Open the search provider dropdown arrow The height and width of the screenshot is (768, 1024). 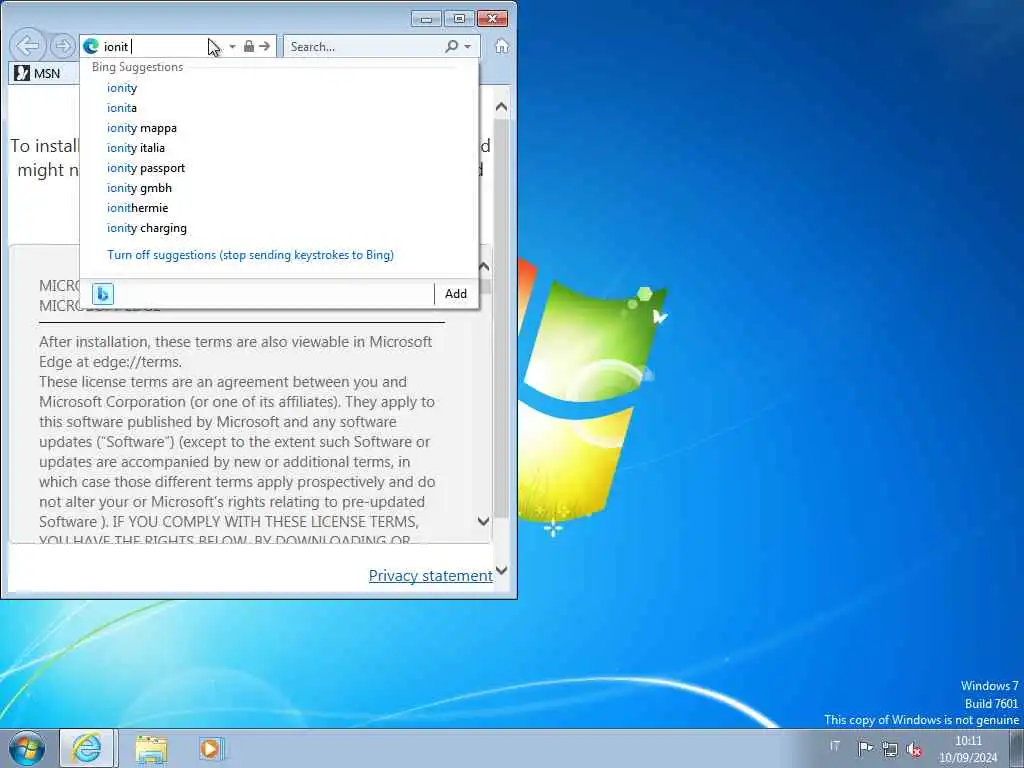(467, 46)
